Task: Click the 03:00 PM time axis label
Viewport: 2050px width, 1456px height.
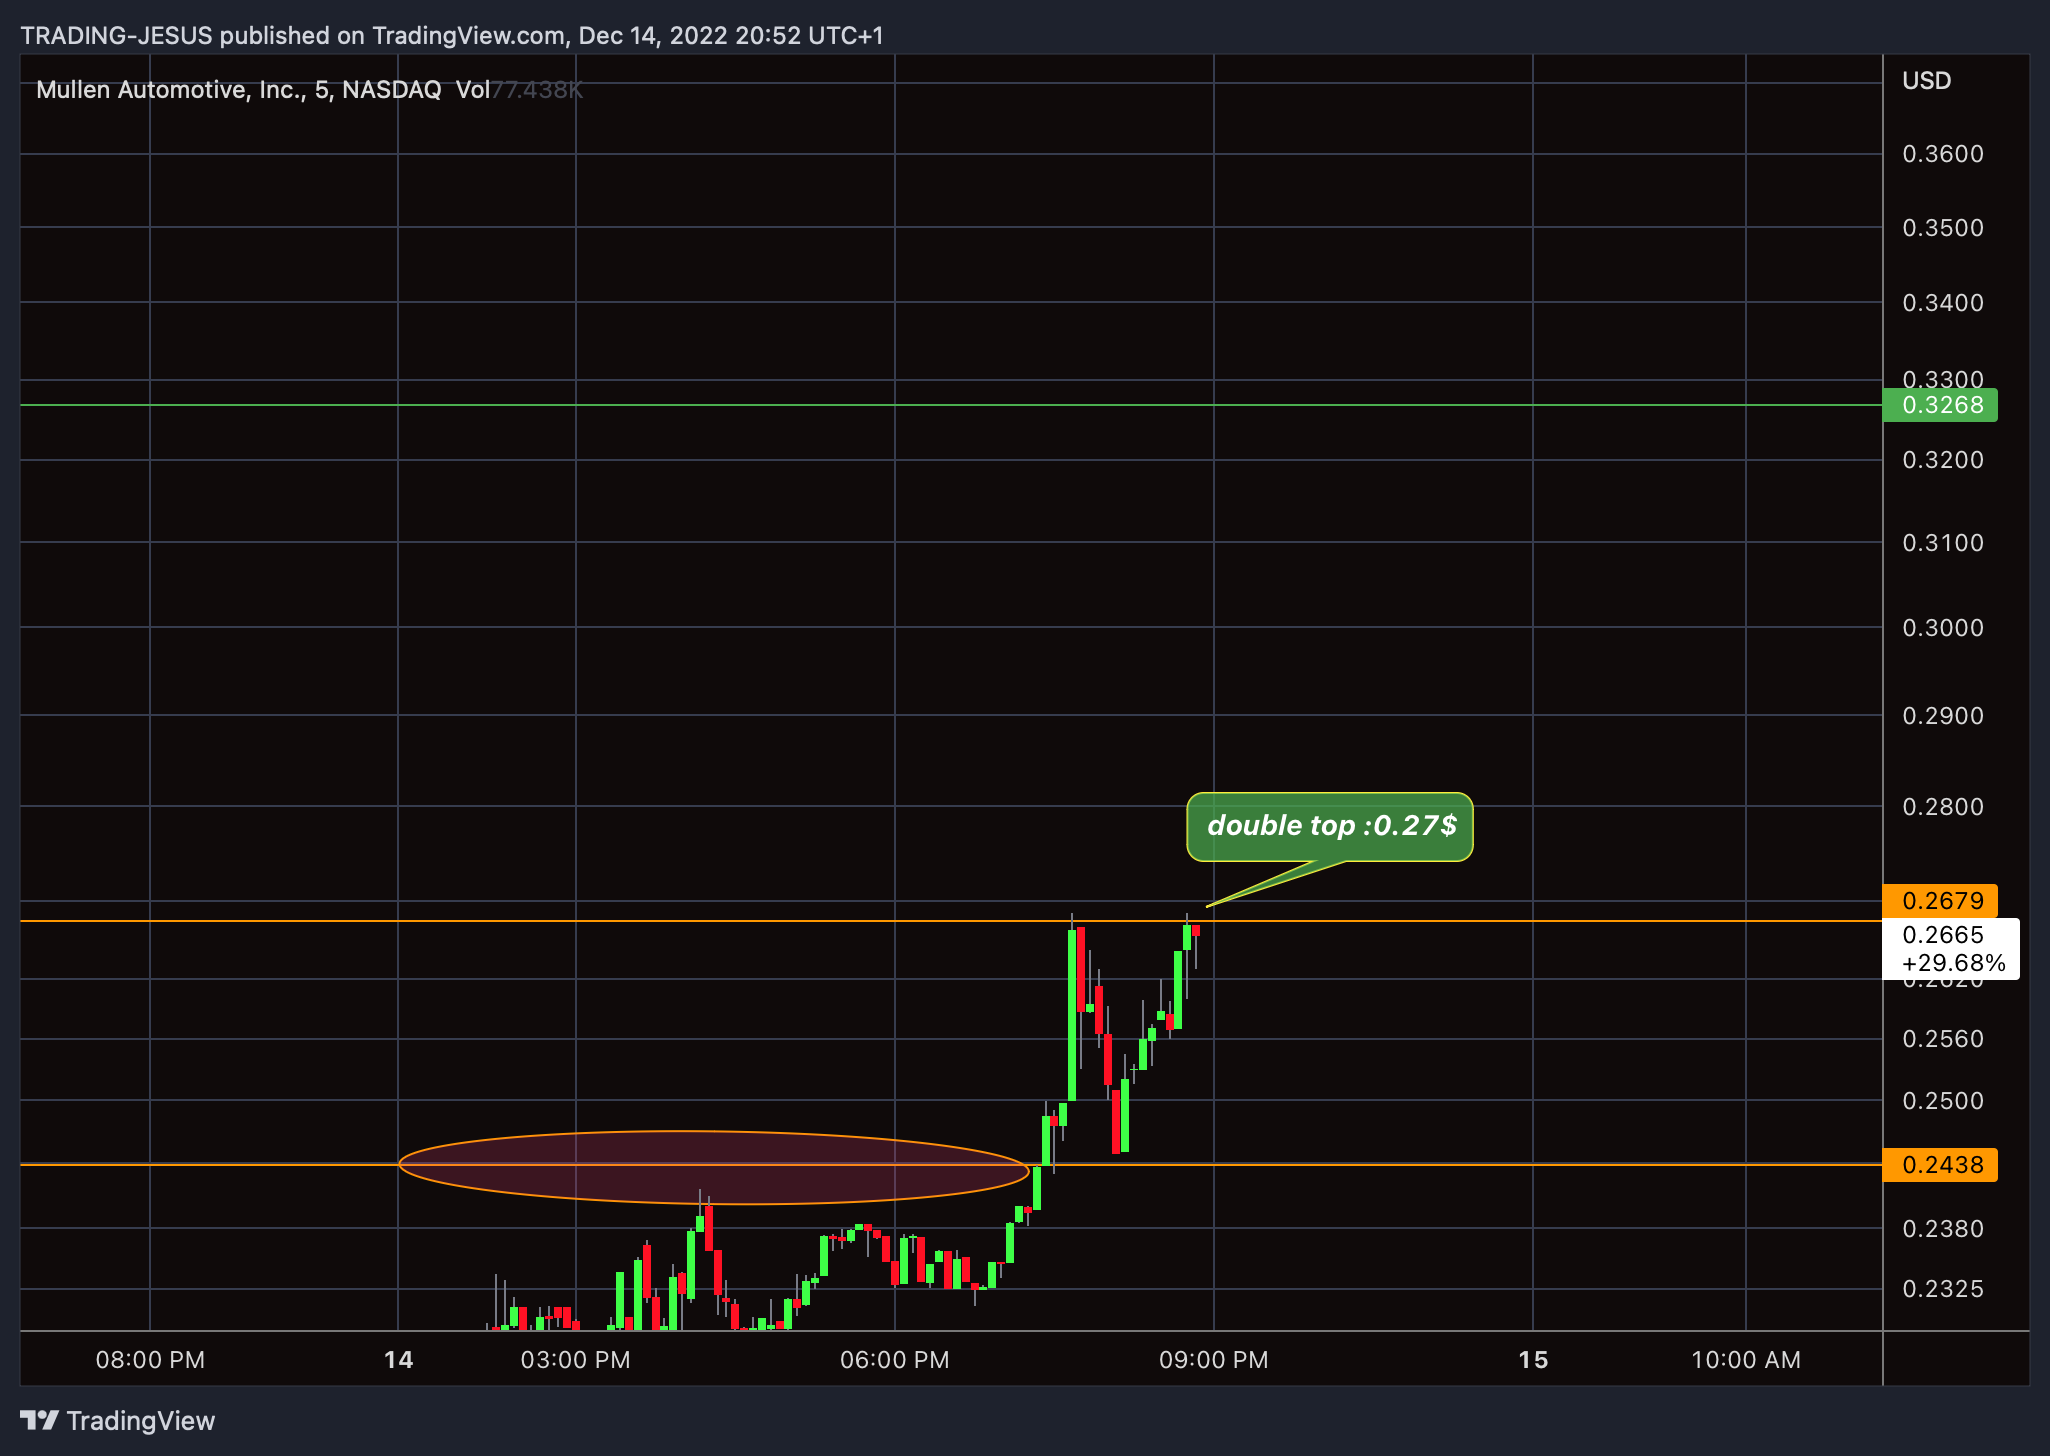Action: click(575, 1360)
